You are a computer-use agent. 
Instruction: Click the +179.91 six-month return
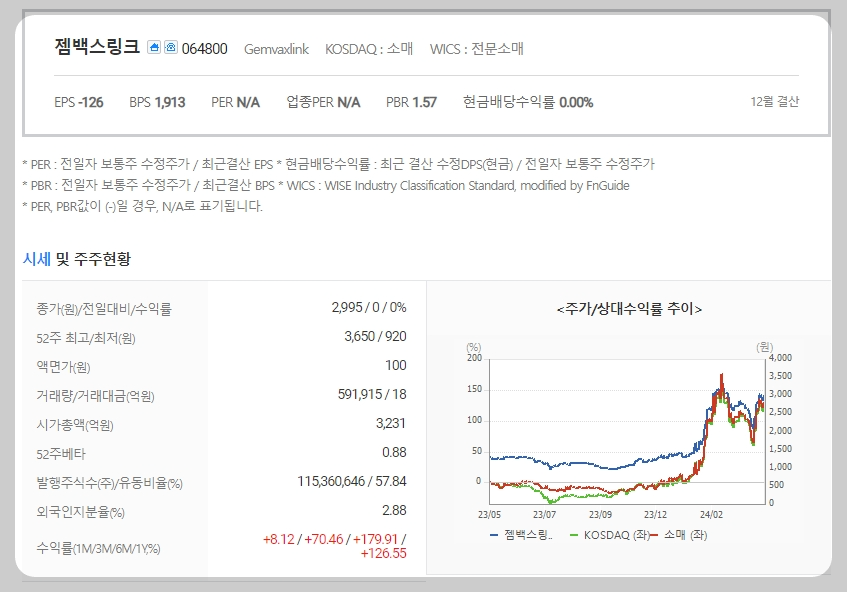click(x=375, y=540)
